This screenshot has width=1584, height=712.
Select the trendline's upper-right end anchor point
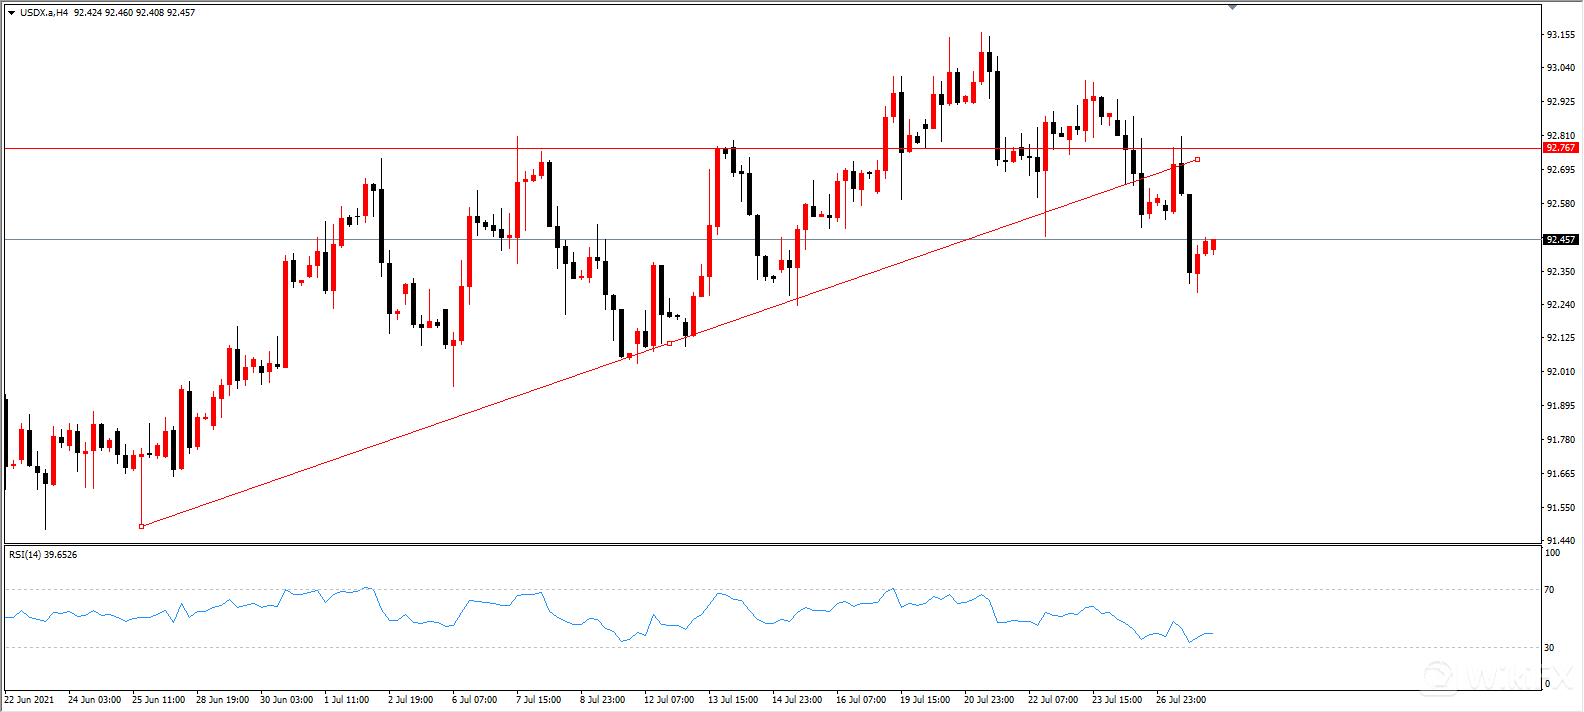click(x=1197, y=160)
